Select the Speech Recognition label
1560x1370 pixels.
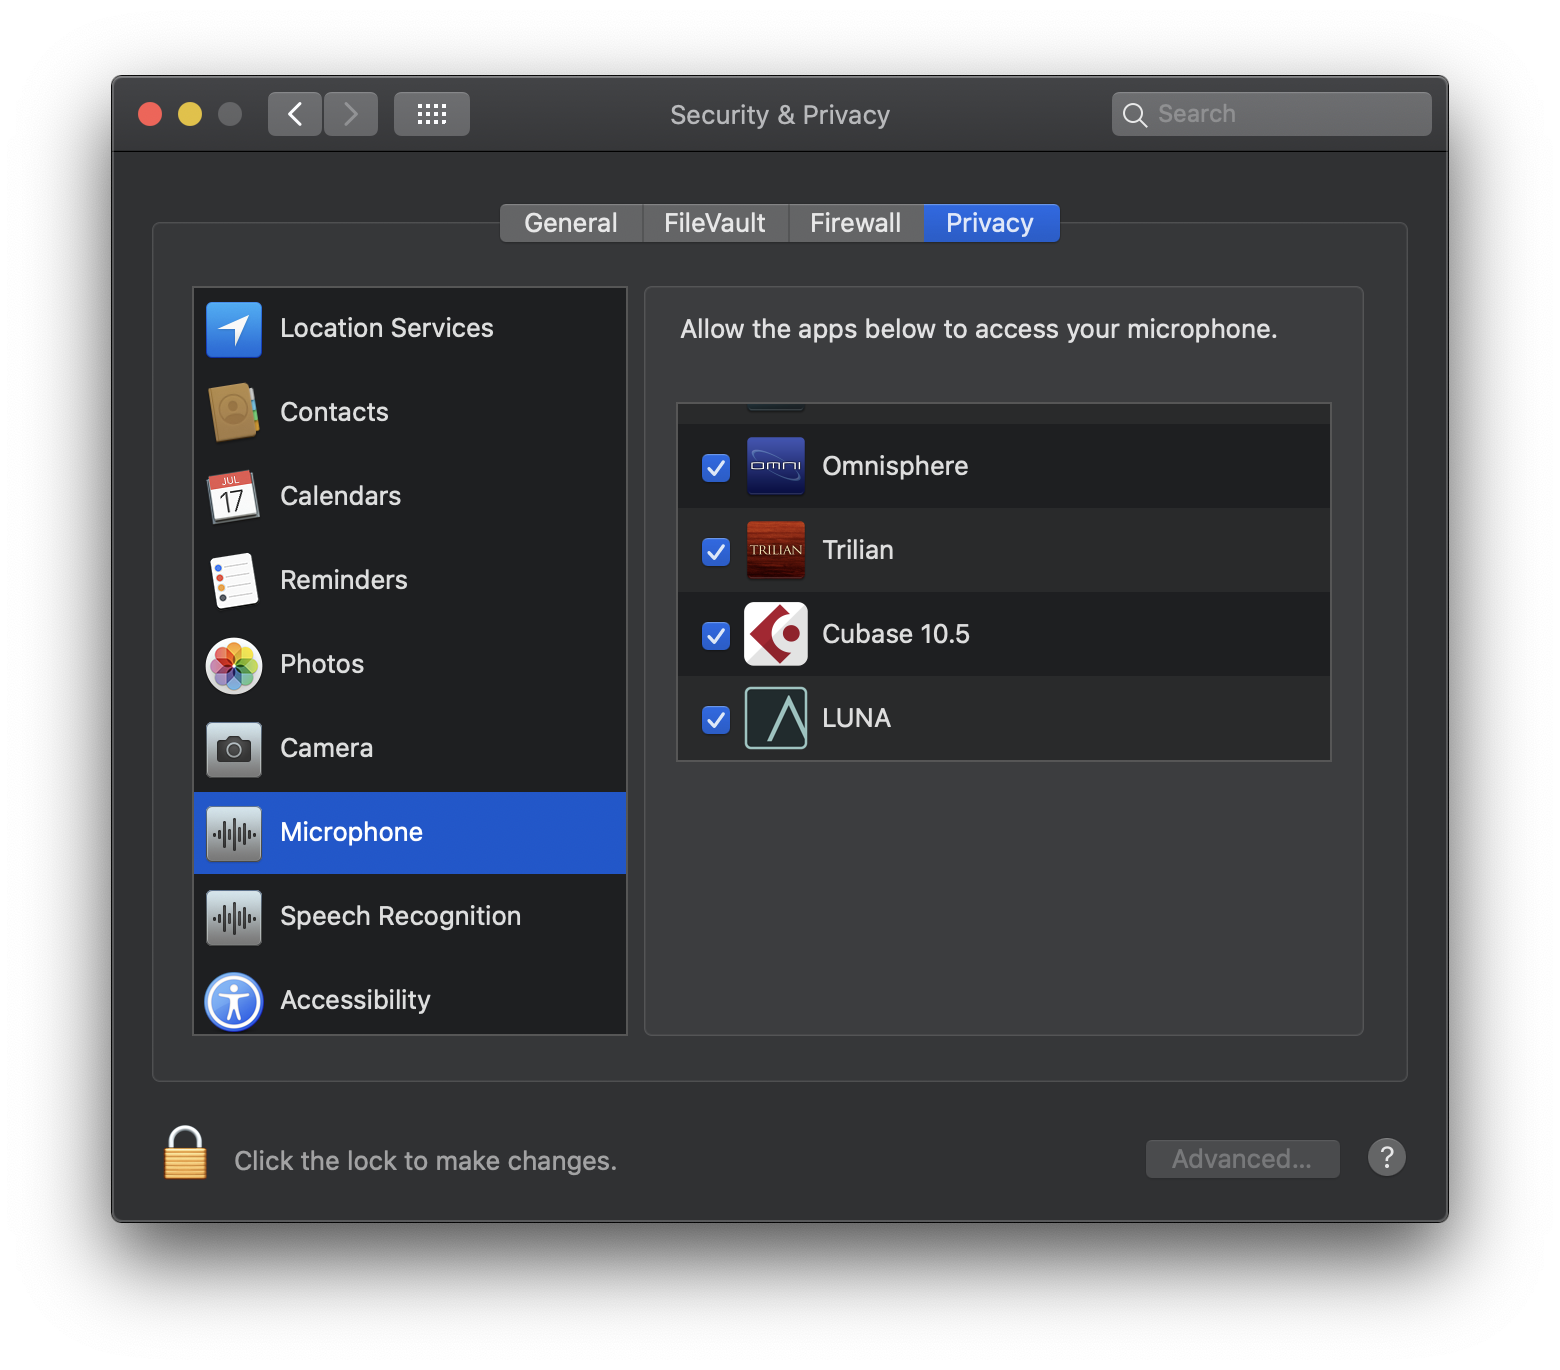[401, 916]
